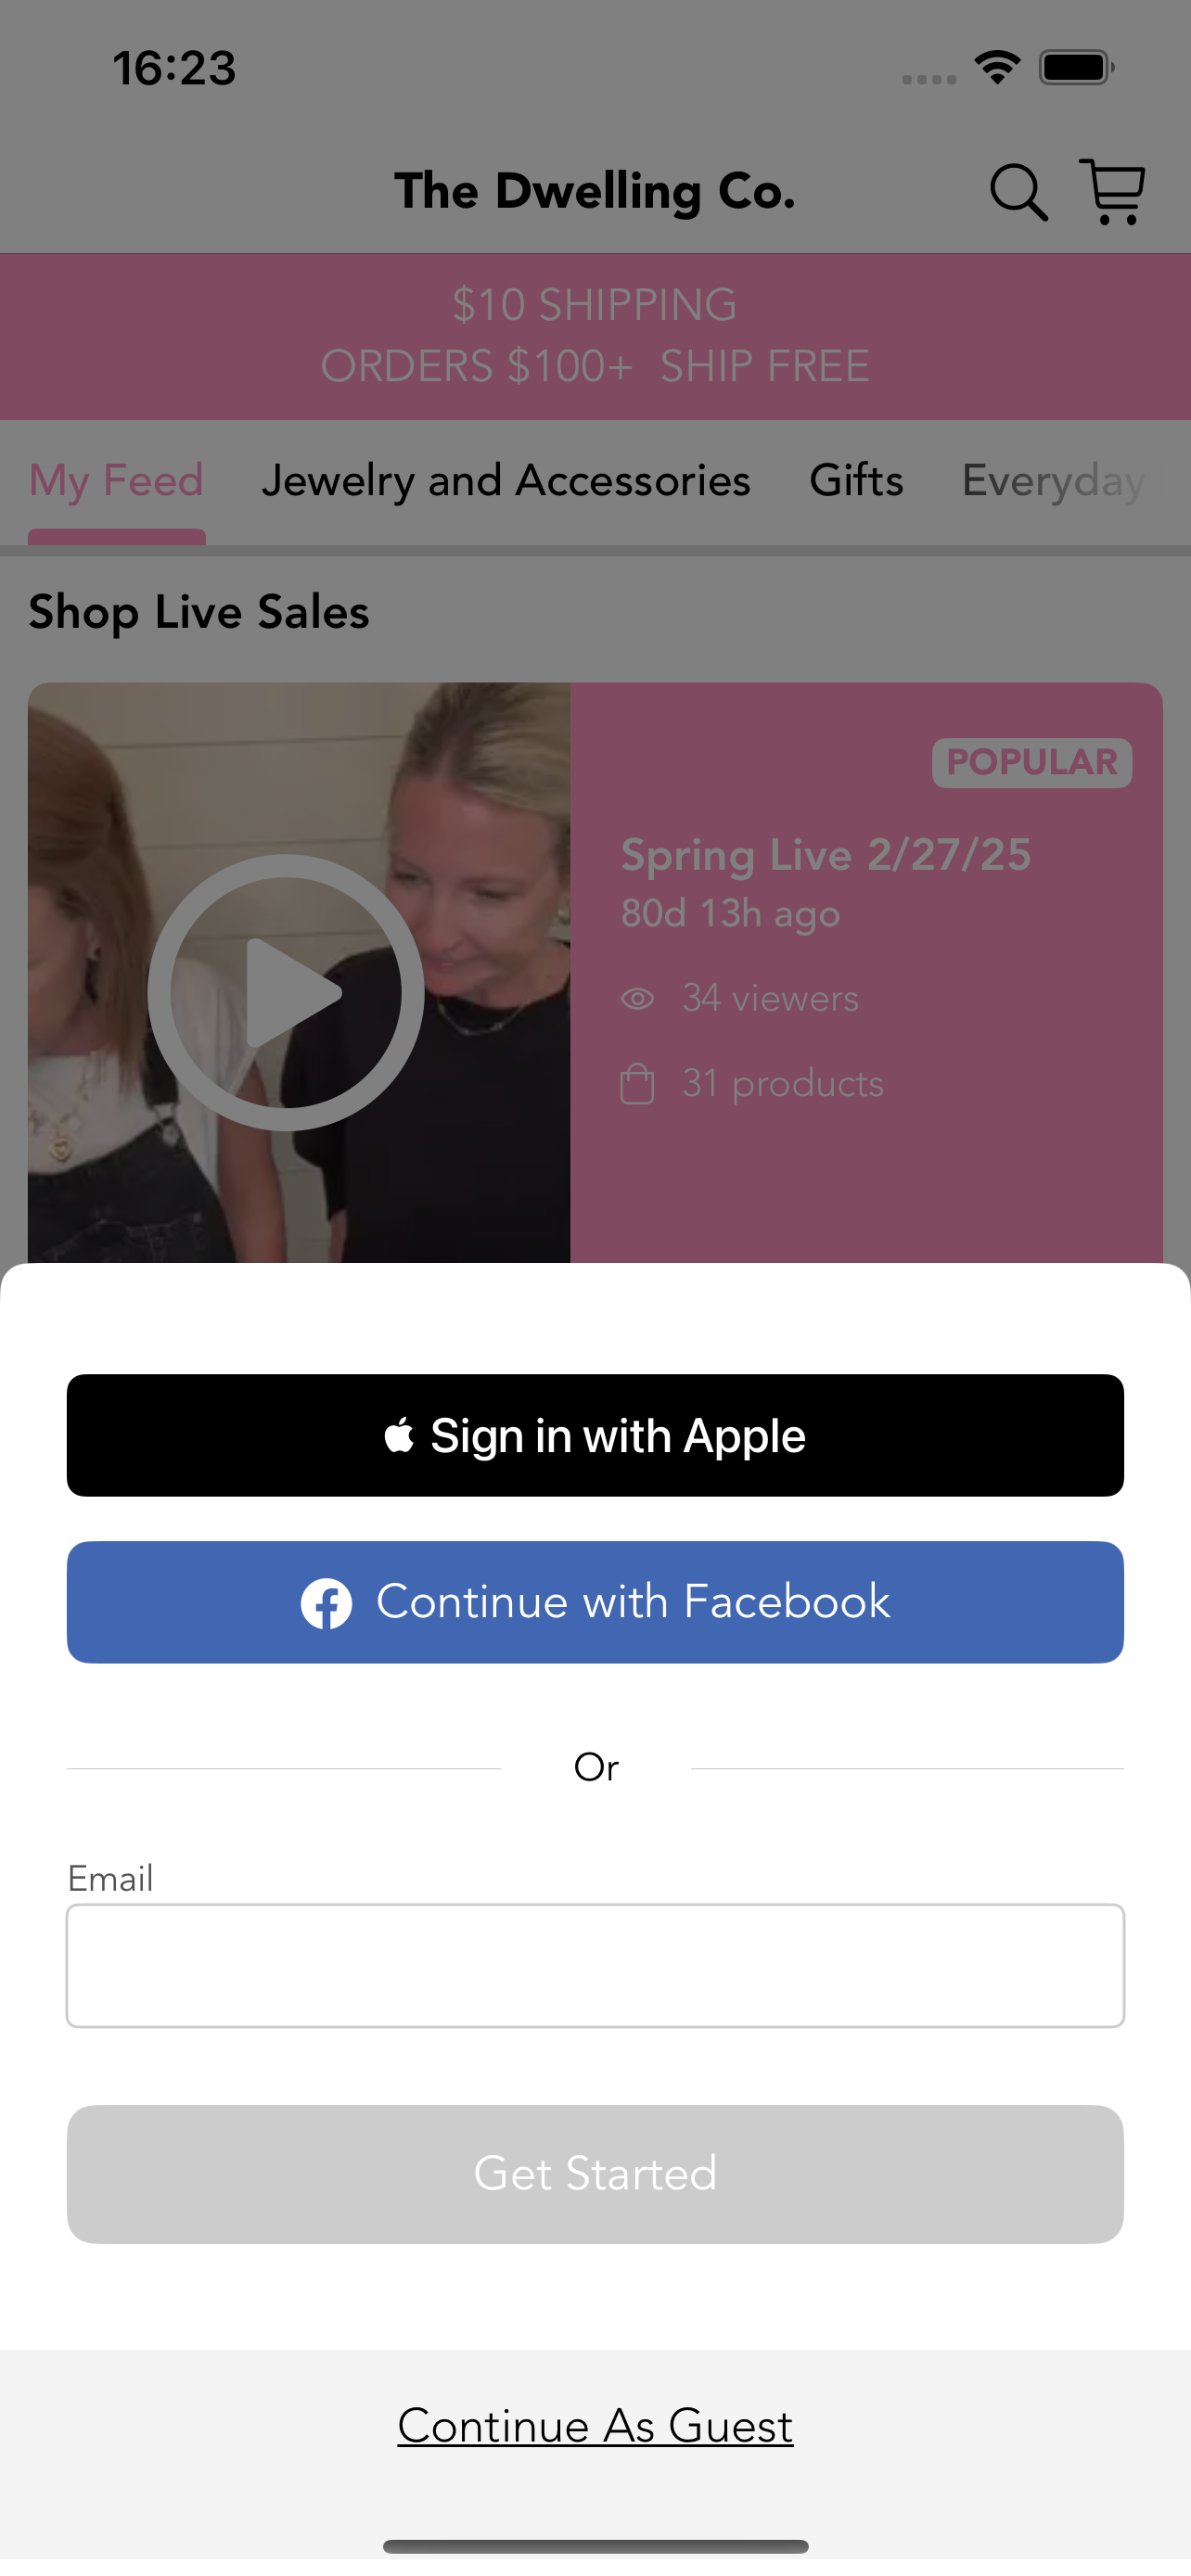Click the viewers eye icon
Screen dimensions: 1191x2576
pyautogui.click(x=638, y=998)
